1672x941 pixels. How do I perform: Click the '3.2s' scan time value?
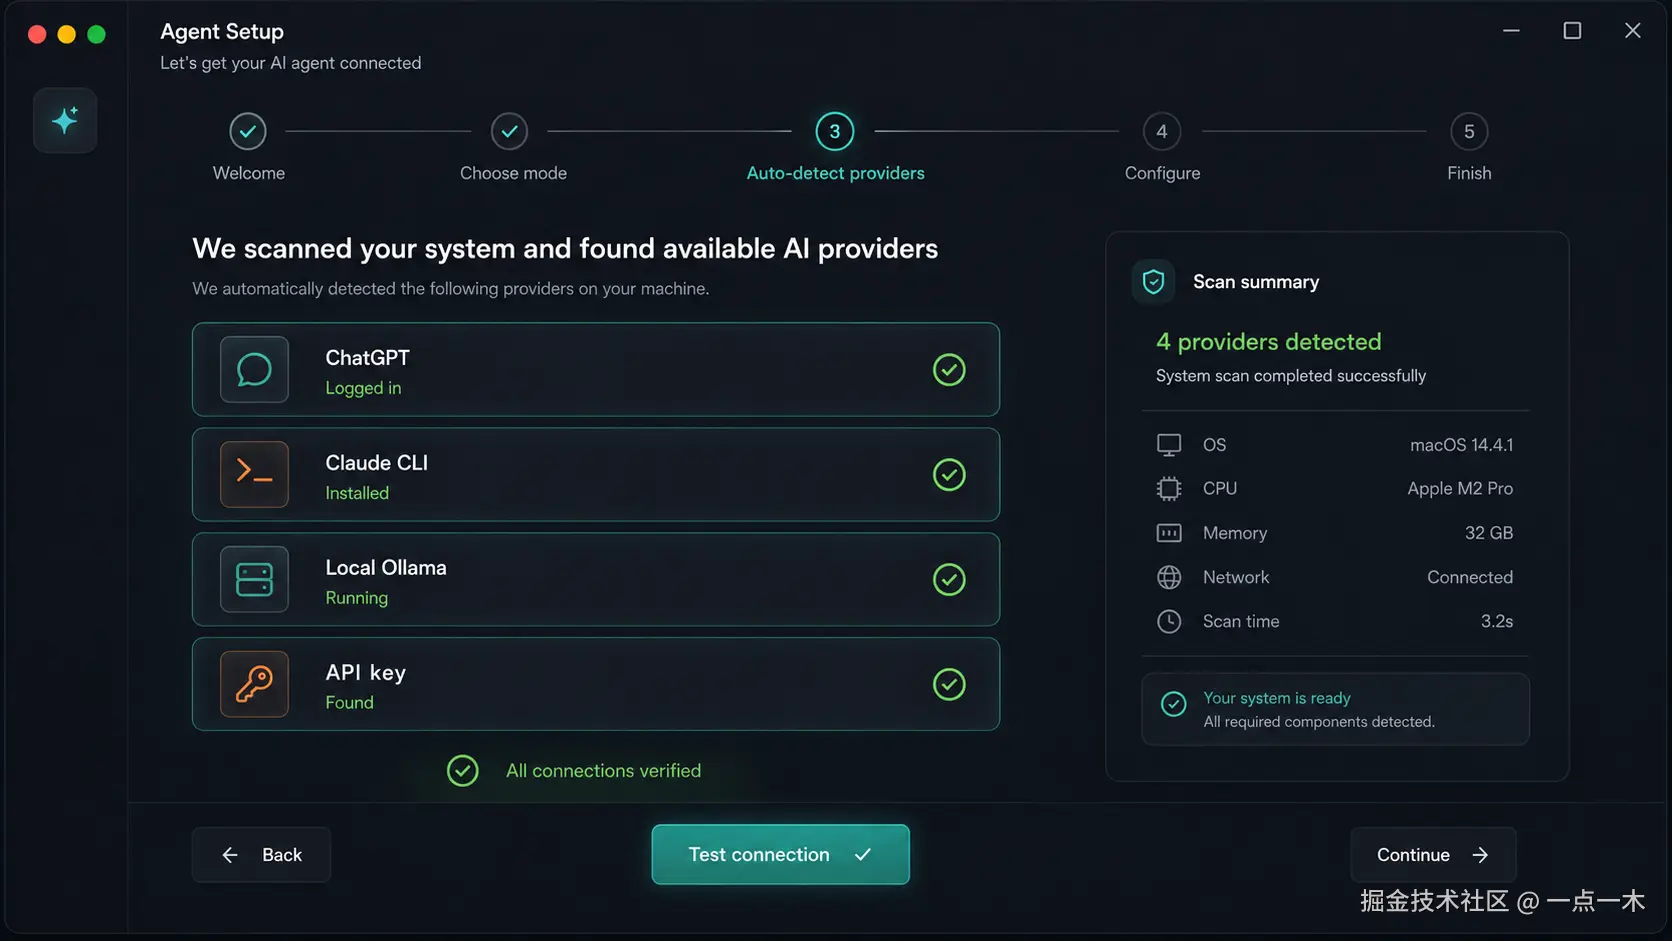tap(1497, 621)
